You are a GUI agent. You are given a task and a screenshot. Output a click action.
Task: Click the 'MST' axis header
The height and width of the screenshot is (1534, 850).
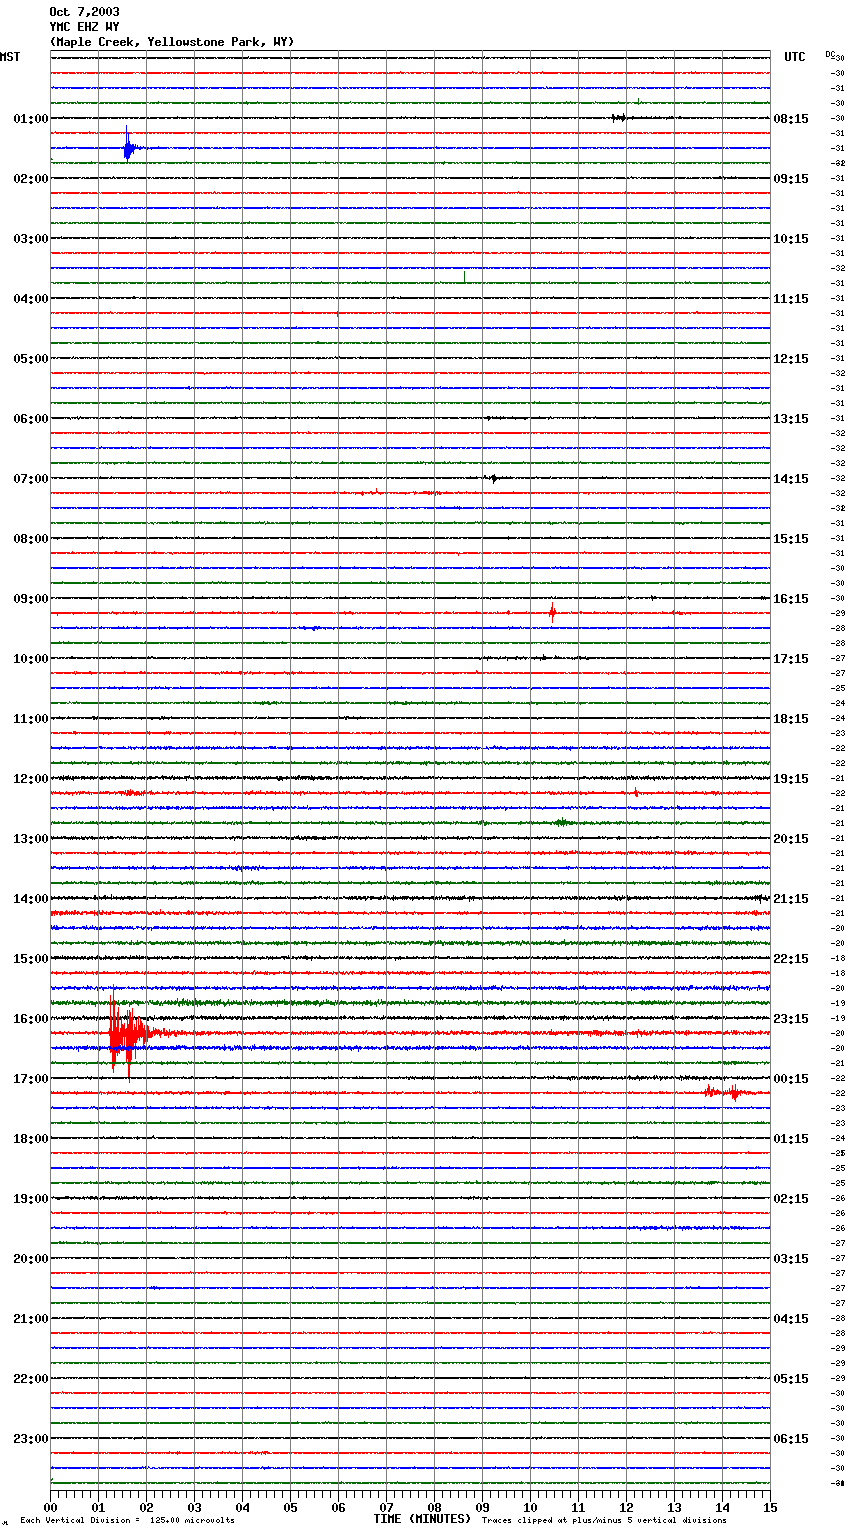coord(10,57)
